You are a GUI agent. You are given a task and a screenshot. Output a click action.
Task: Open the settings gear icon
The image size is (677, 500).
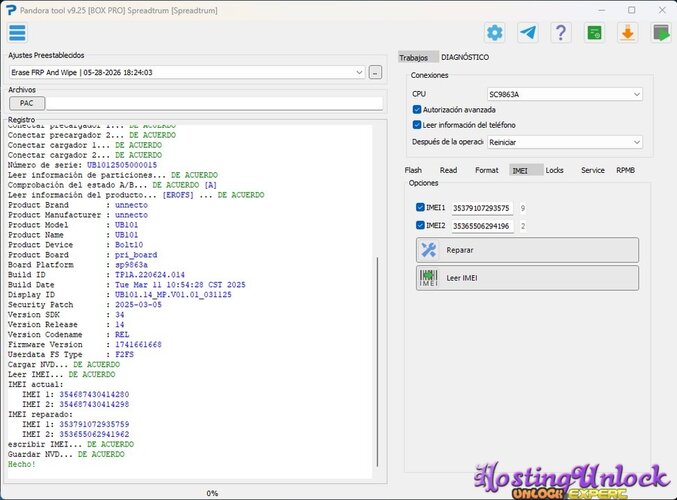point(494,33)
